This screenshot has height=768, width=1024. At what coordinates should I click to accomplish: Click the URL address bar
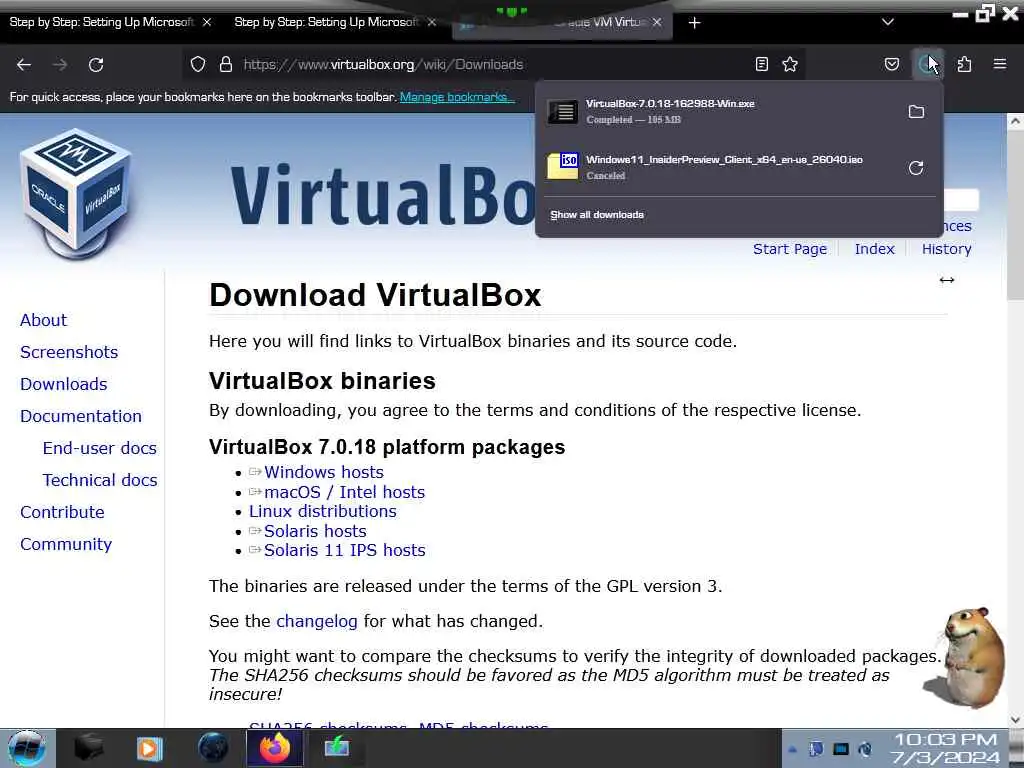493,65
